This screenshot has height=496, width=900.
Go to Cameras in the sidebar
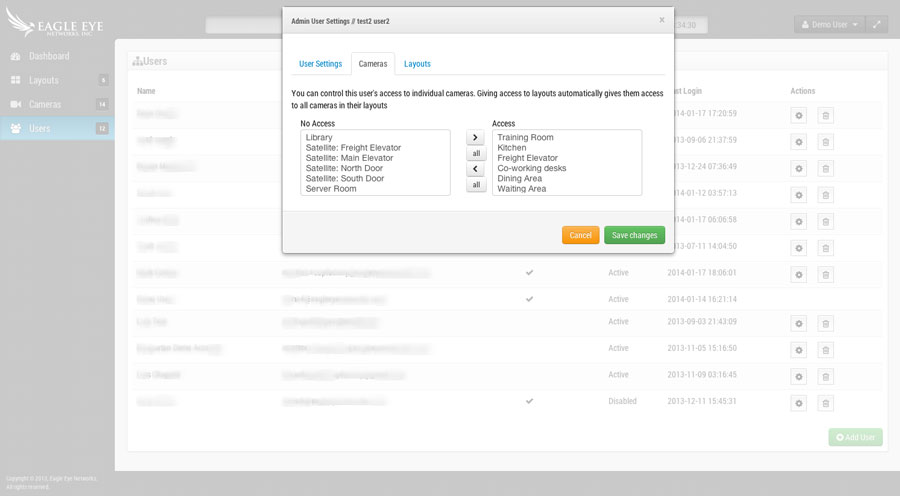[44, 104]
